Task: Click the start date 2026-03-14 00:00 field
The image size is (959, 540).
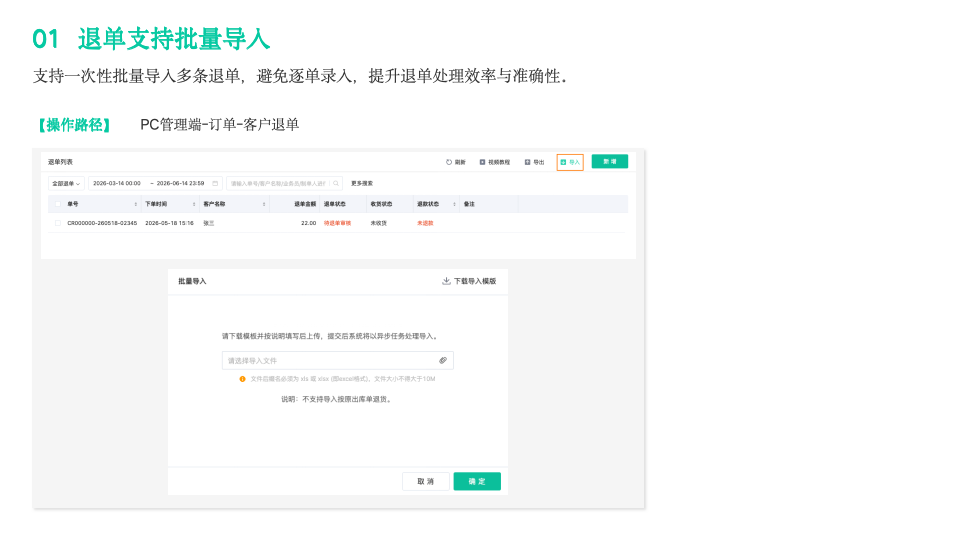Action: (117, 183)
